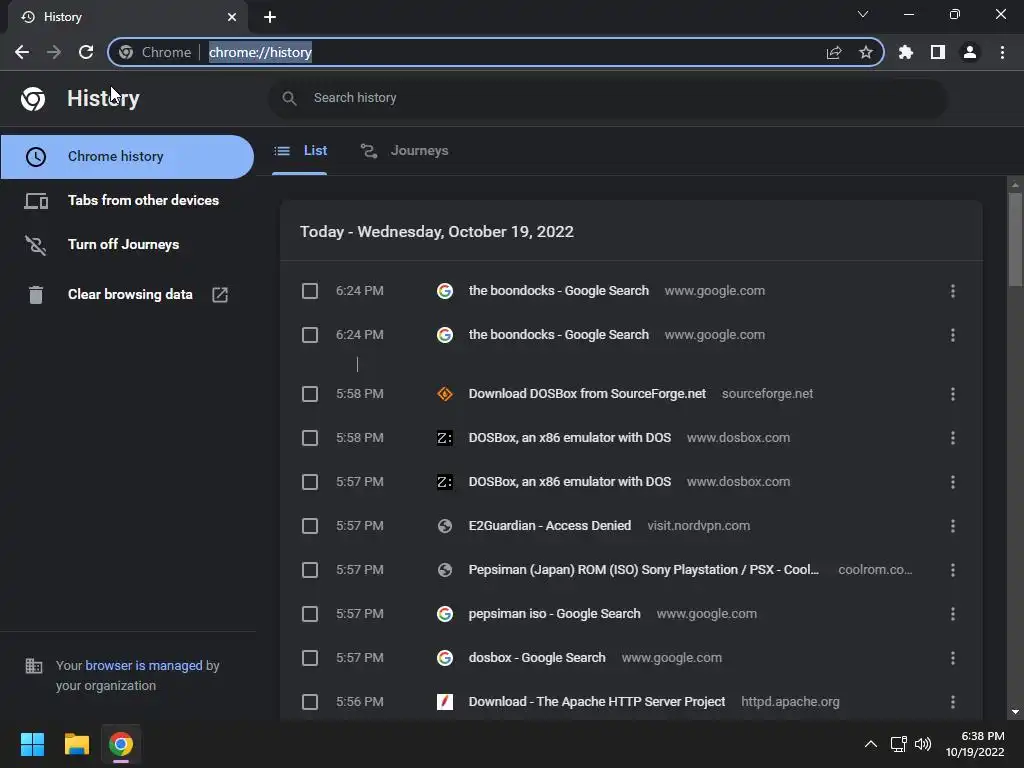Screen dimensions: 1024x768
Task: Select the E2Guardian Access Denied checkbox
Action: [x=310, y=526]
